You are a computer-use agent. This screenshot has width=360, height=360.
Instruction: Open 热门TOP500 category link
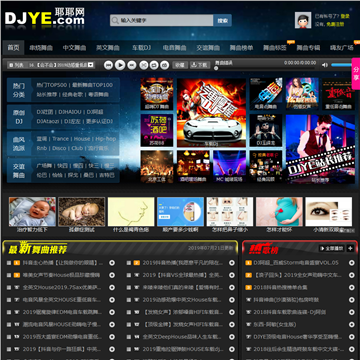point(52,85)
